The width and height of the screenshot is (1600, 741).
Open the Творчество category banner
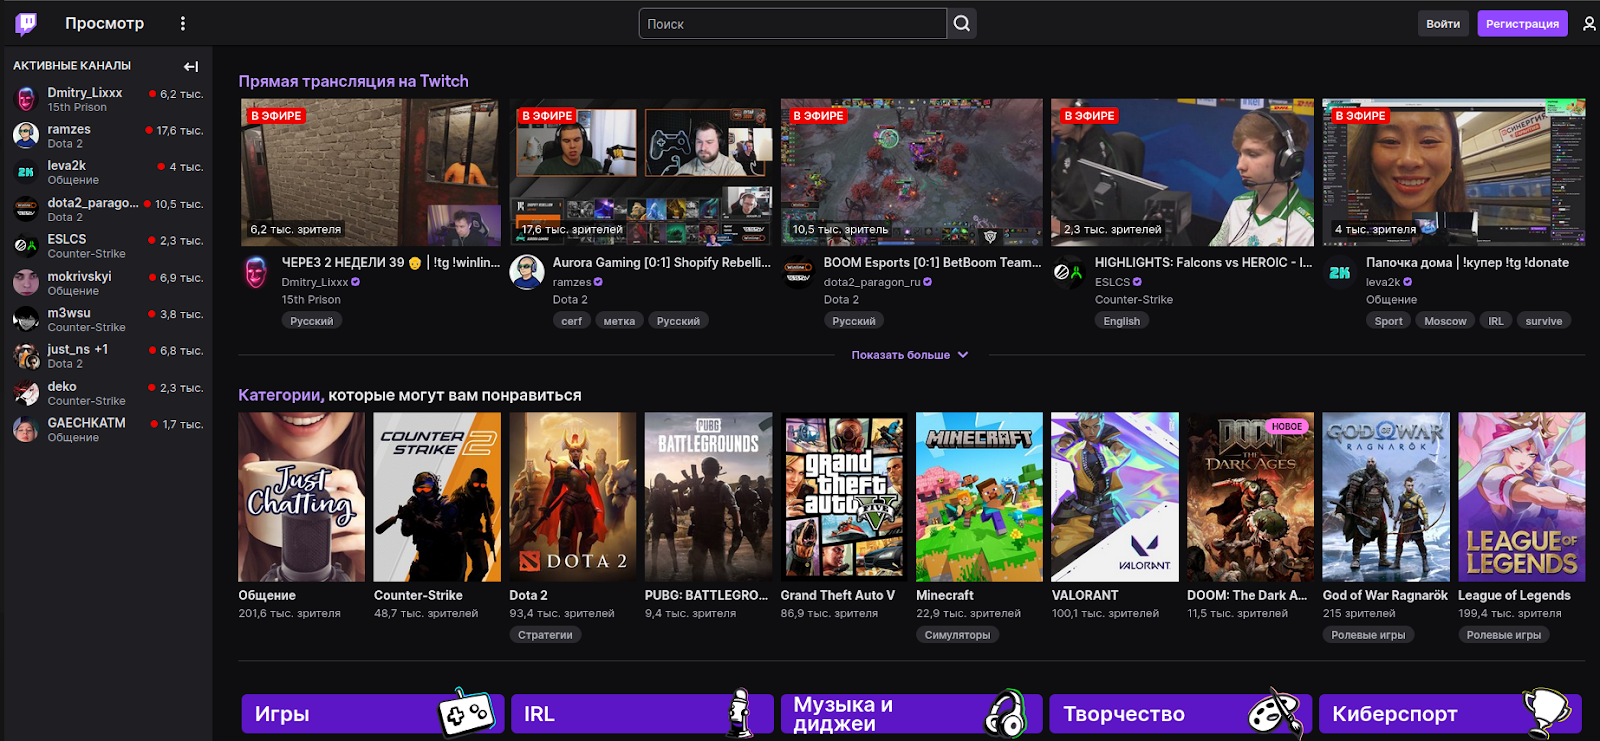click(1180, 714)
